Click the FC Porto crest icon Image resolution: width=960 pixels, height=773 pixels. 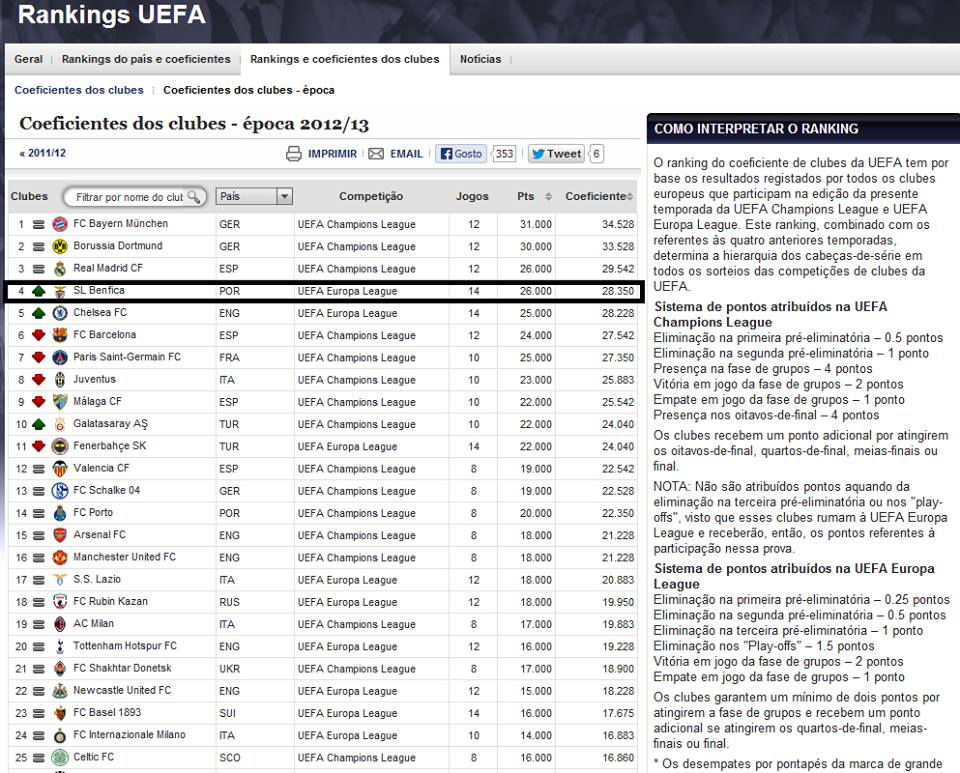pos(60,513)
